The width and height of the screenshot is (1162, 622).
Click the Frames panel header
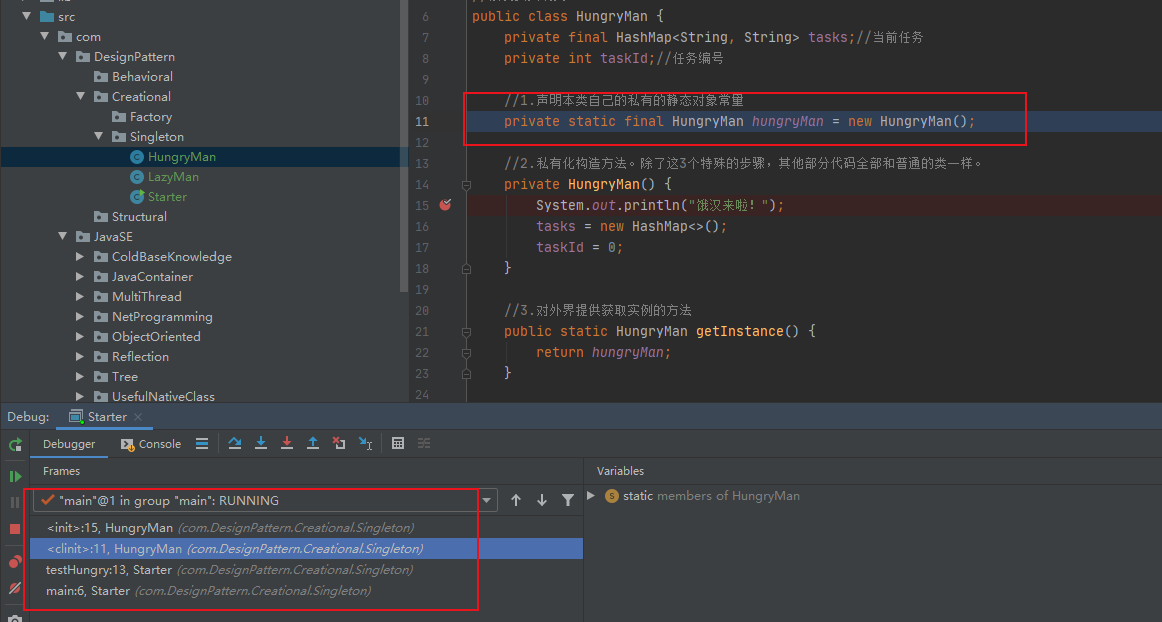[x=62, y=471]
